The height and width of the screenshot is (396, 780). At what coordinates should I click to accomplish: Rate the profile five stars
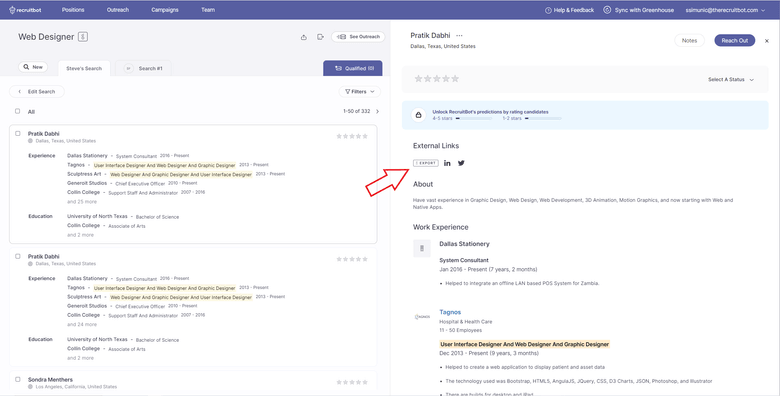(455, 79)
